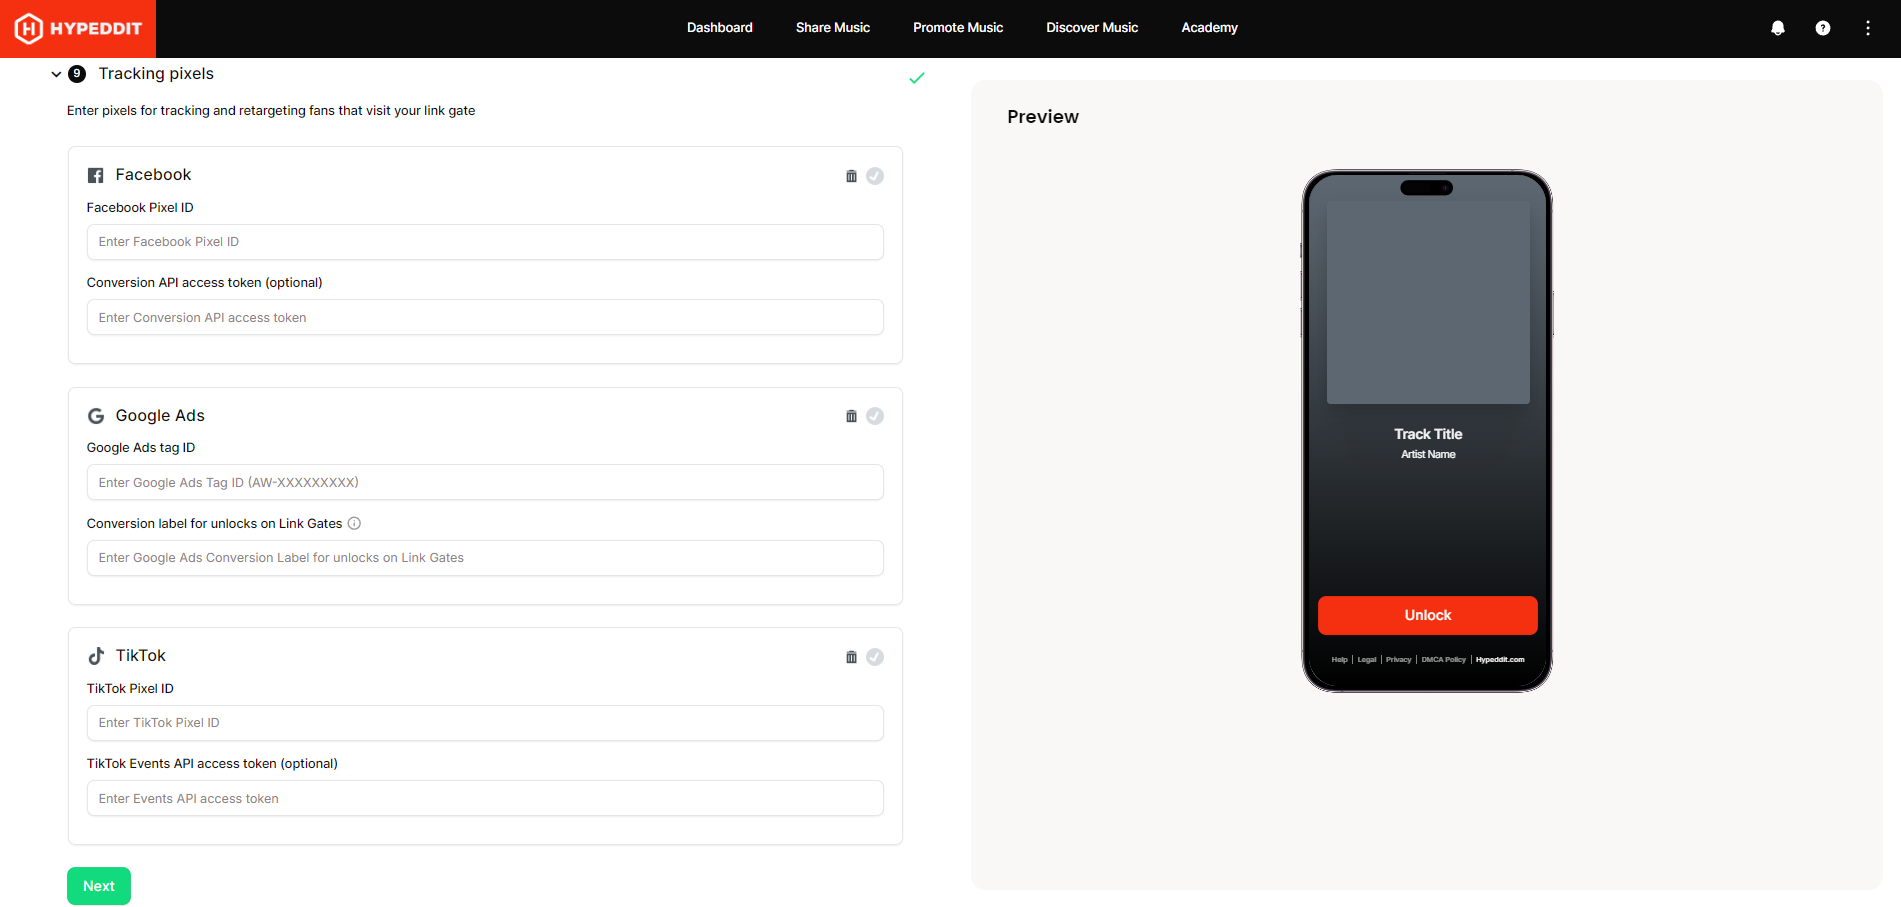Image resolution: width=1901 pixels, height=907 pixels.
Task: Open the notifications bell
Action: [1777, 28]
